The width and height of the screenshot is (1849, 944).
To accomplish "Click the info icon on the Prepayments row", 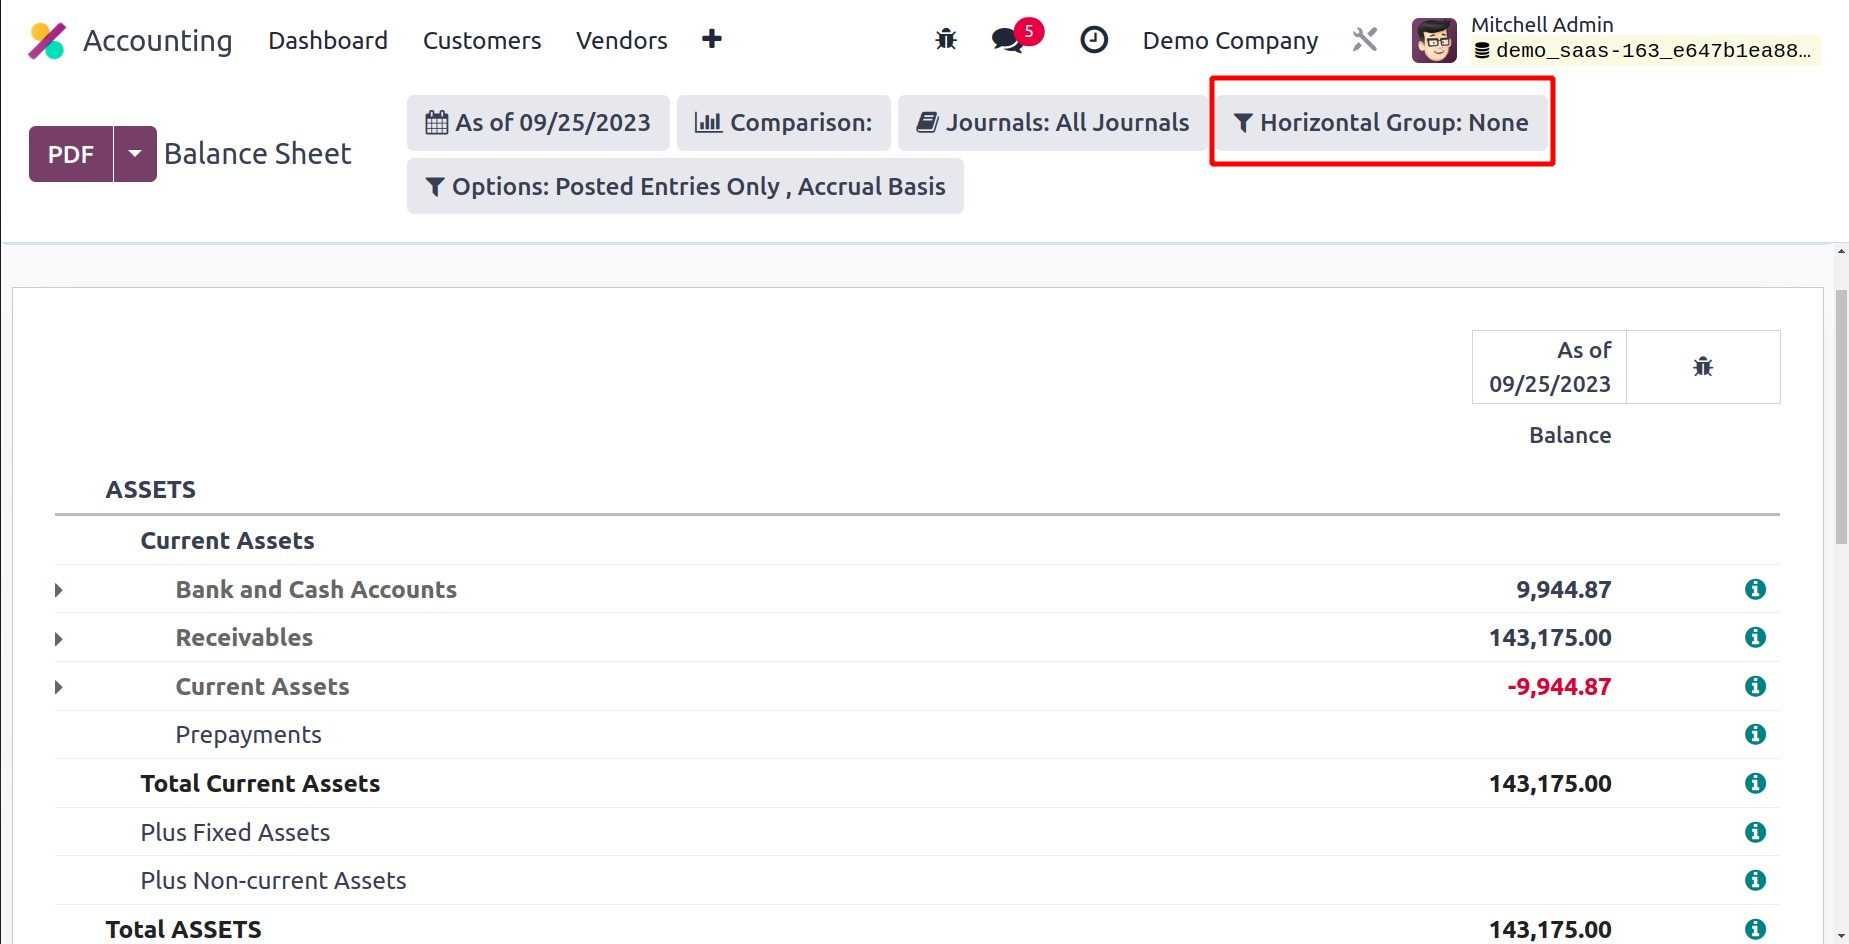I will point(1754,735).
